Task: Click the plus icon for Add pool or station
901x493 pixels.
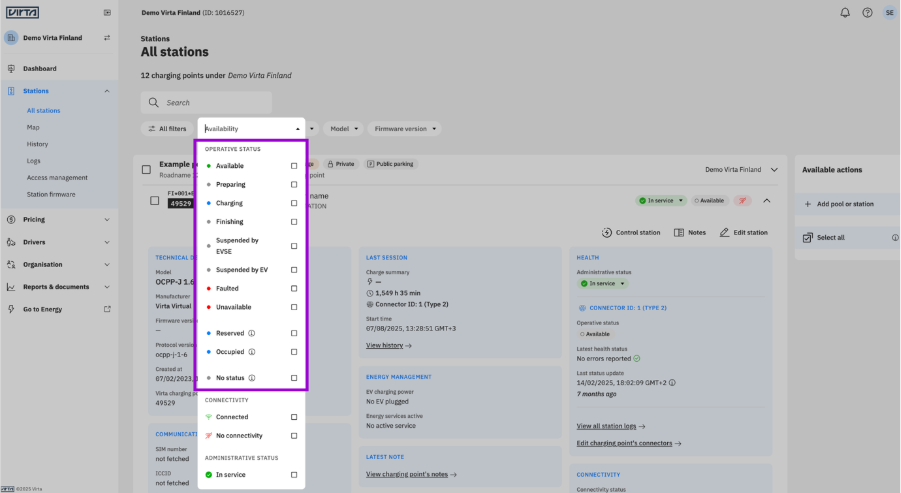Action: coord(807,204)
